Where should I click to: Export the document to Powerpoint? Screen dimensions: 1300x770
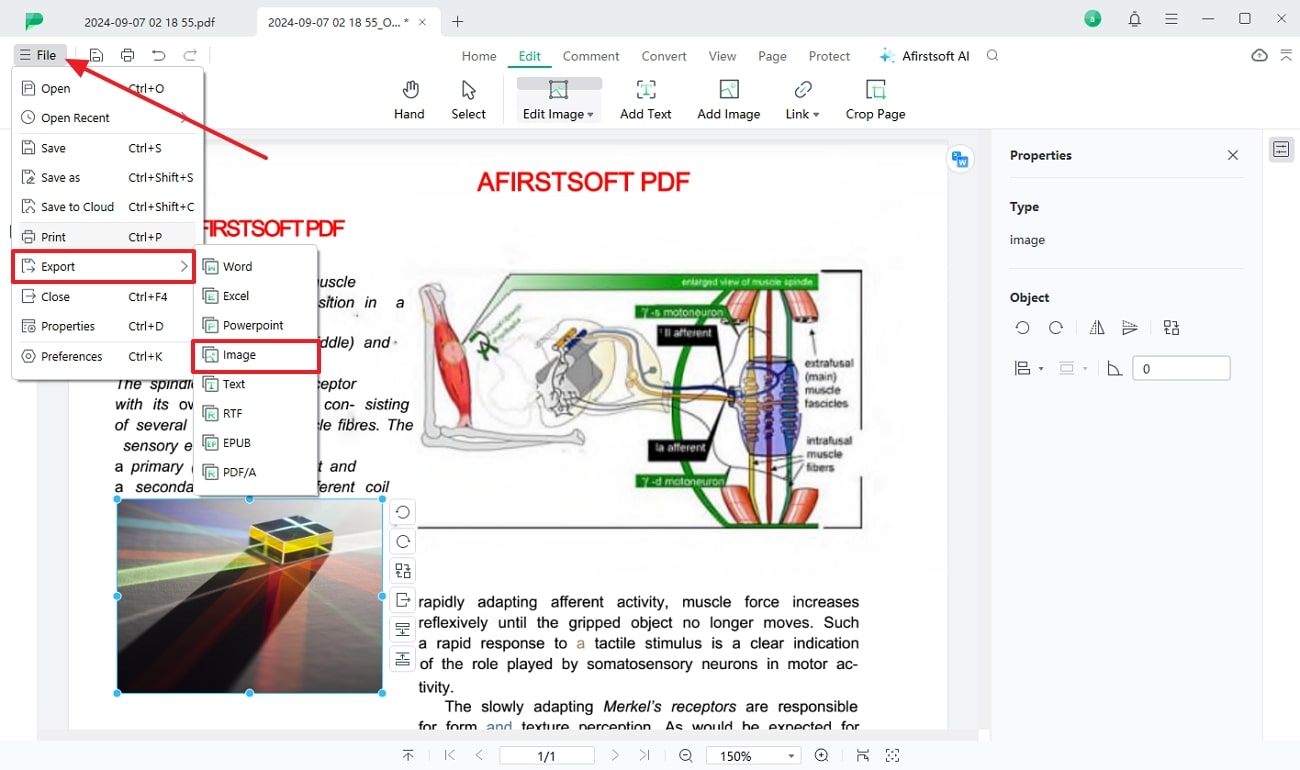pos(255,325)
